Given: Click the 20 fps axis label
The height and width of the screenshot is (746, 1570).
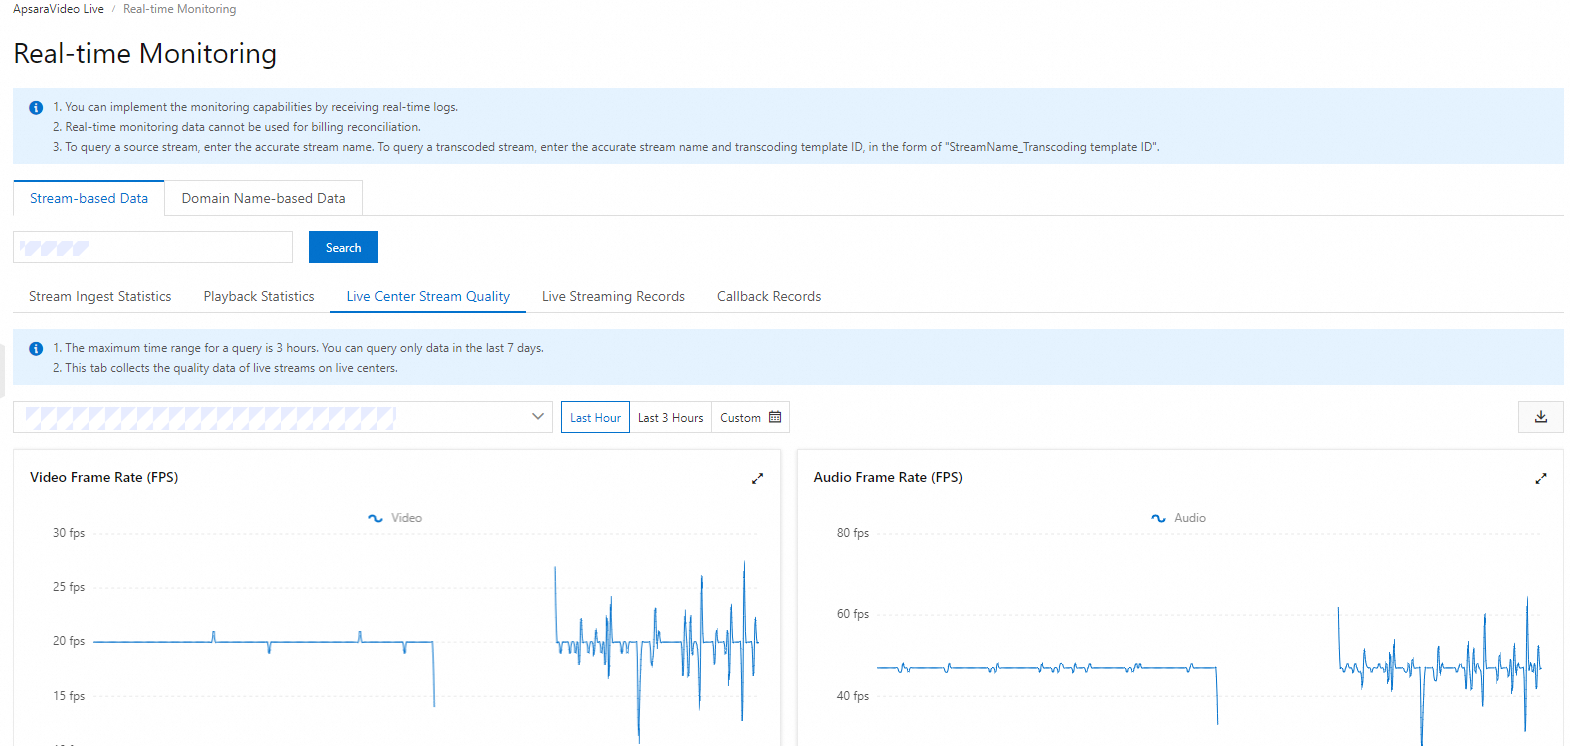Looking at the screenshot, I should pos(69,641).
